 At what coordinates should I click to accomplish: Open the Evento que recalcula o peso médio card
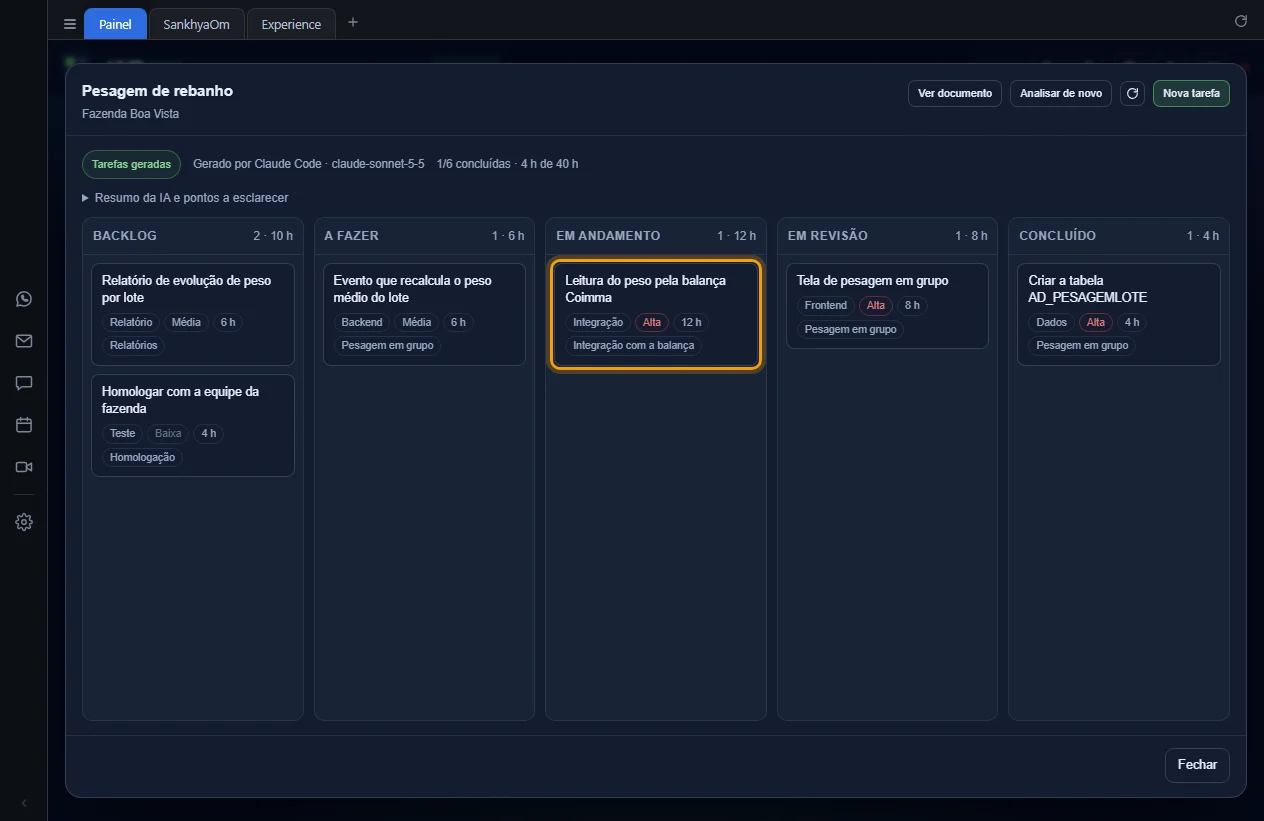[424, 314]
